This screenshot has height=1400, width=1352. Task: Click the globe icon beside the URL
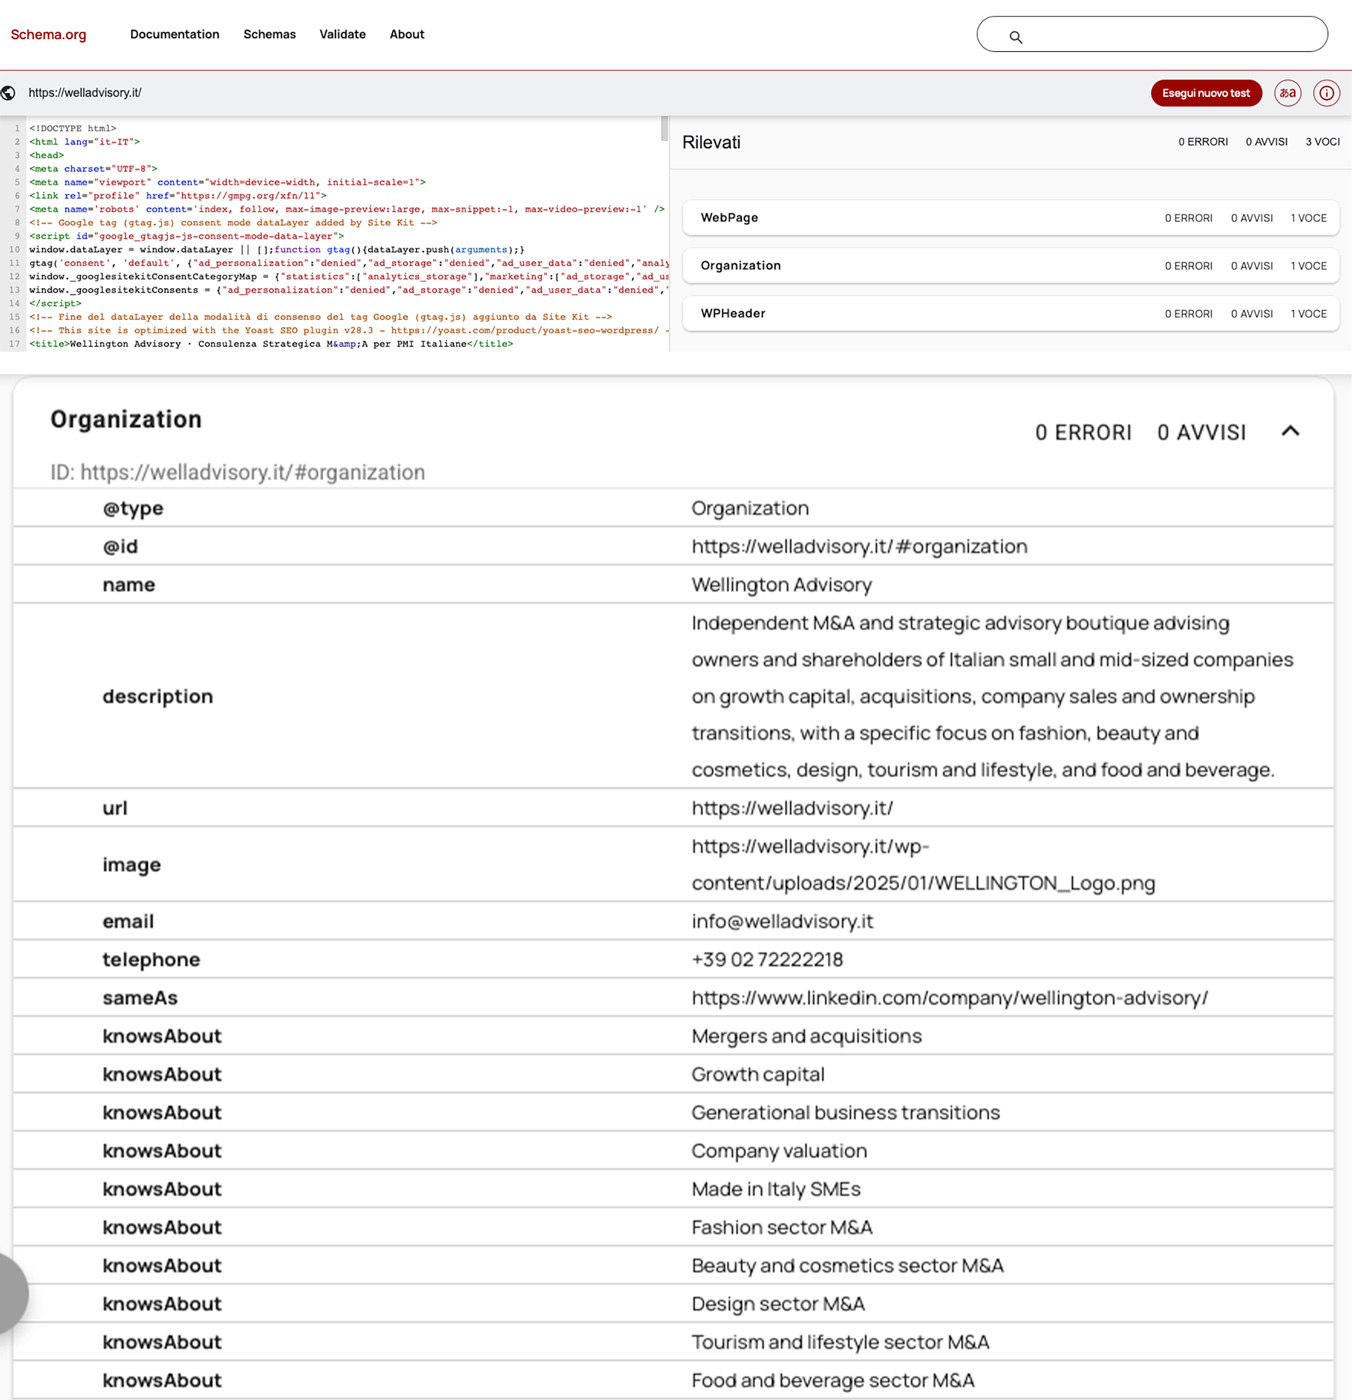(x=8, y=93)
